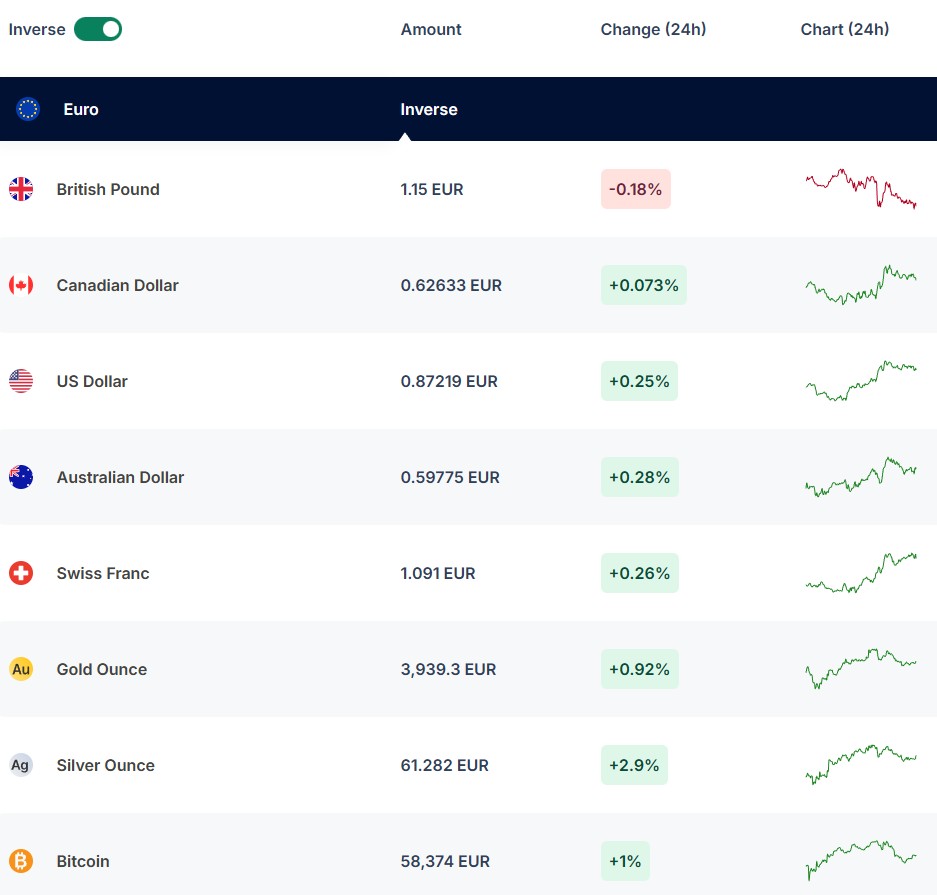937x895 pixels.
Task: Click the Gold Ounce Au icon
Action: (x=21, y=669)
